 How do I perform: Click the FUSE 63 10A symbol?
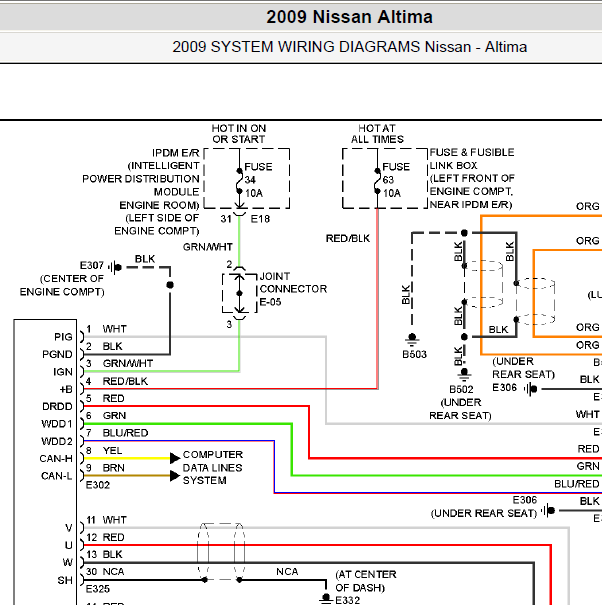point(377,181)
